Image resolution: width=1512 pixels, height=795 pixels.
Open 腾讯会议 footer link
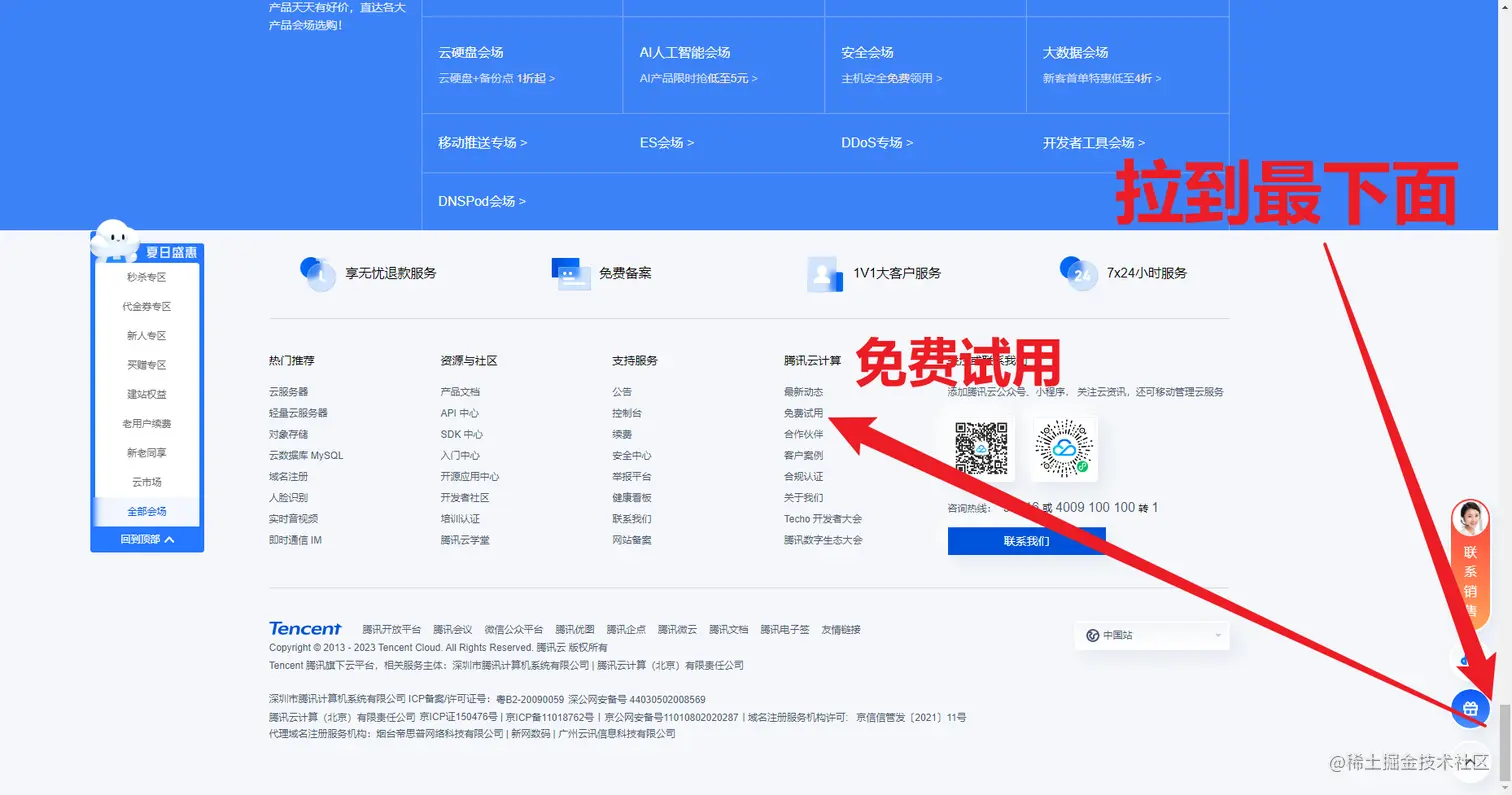(452, 630)
